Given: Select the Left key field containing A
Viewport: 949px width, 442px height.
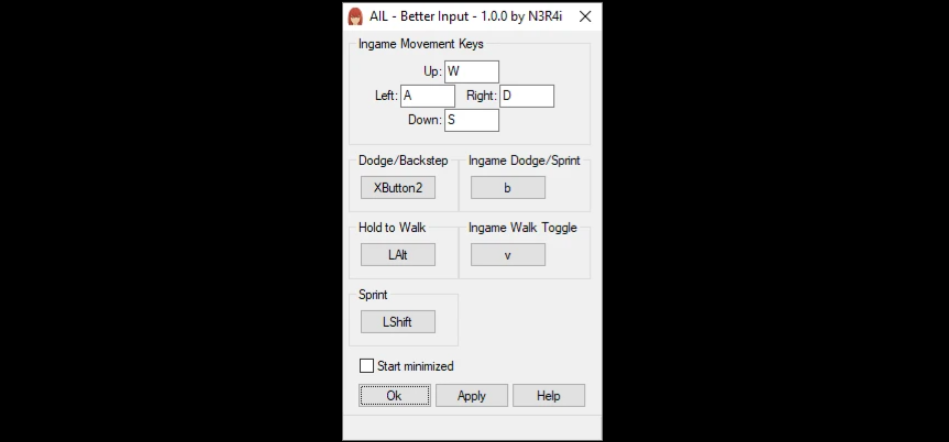Looking at the screenshot, I should pos(427,96).
